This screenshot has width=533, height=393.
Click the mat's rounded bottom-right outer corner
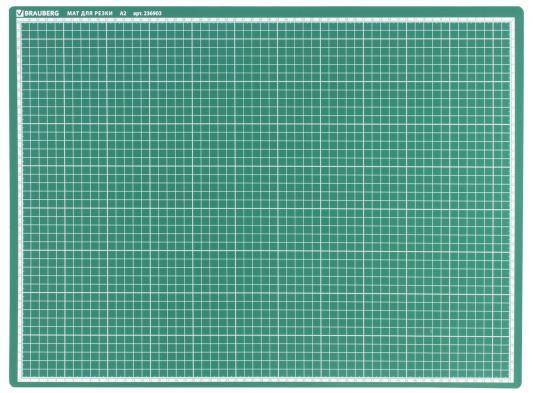pyautogui.click(x=519, y=384)
